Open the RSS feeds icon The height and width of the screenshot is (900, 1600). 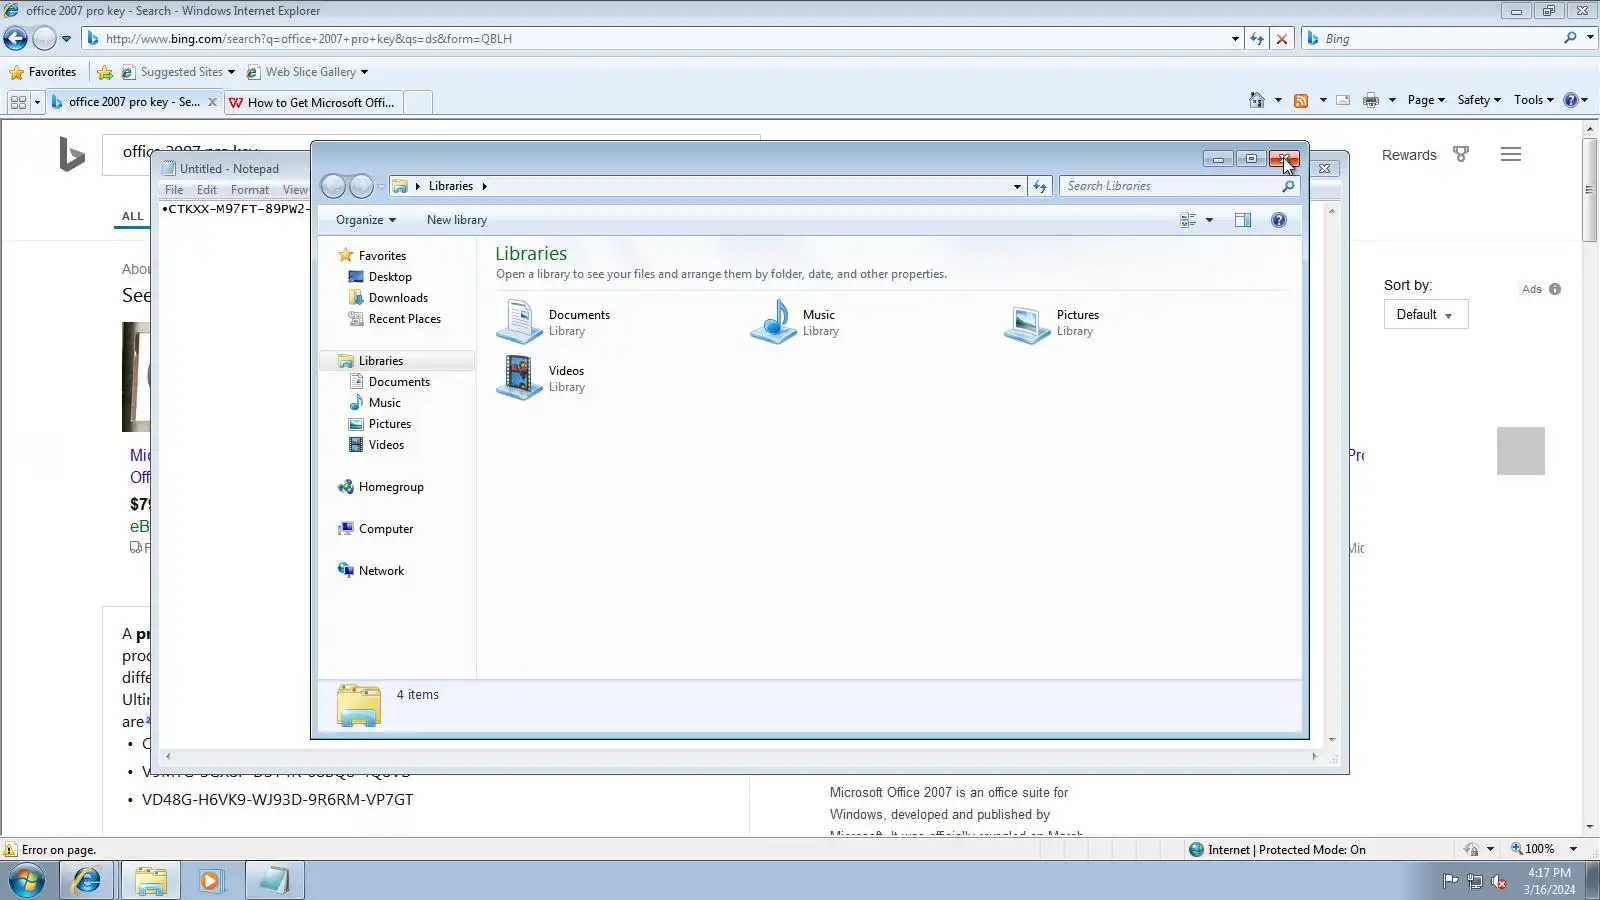1301,100
